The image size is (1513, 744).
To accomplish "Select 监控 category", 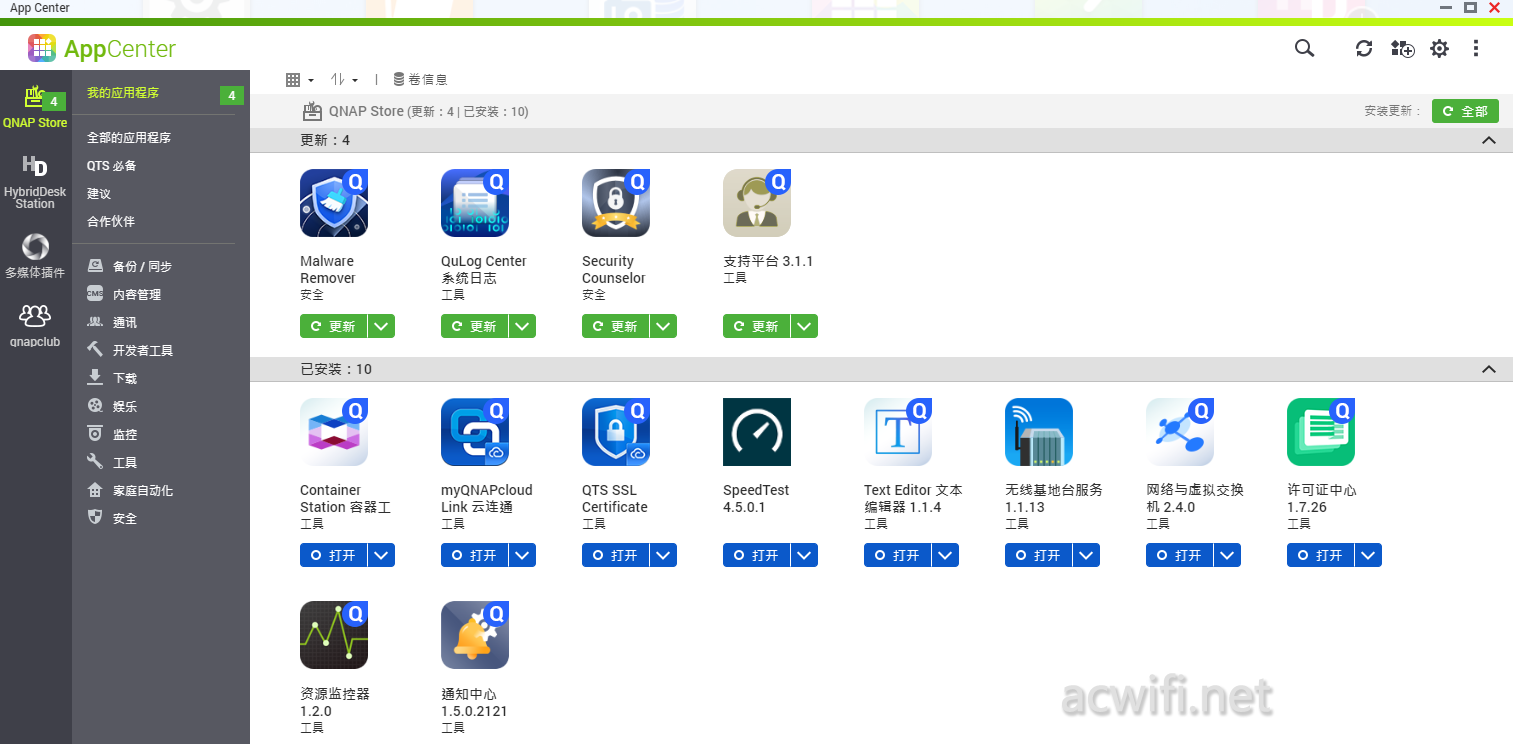I will (112, 435).
